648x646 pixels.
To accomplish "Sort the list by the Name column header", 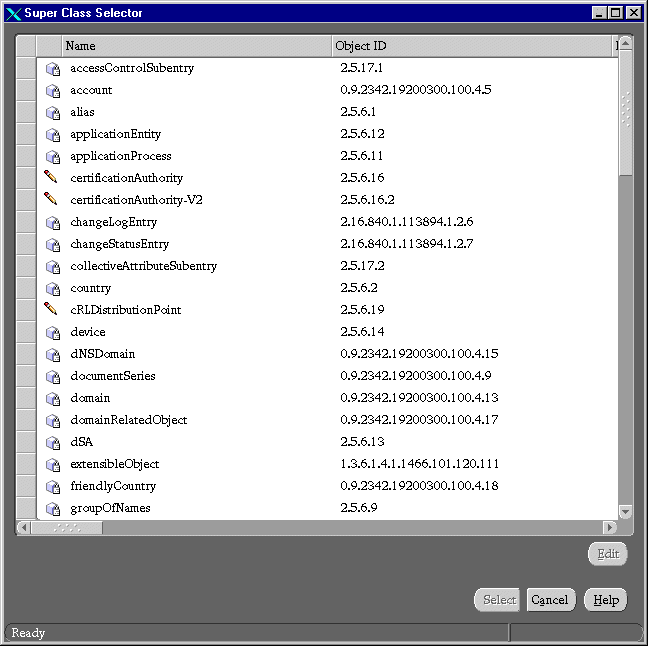I will (x=197, y=46).
